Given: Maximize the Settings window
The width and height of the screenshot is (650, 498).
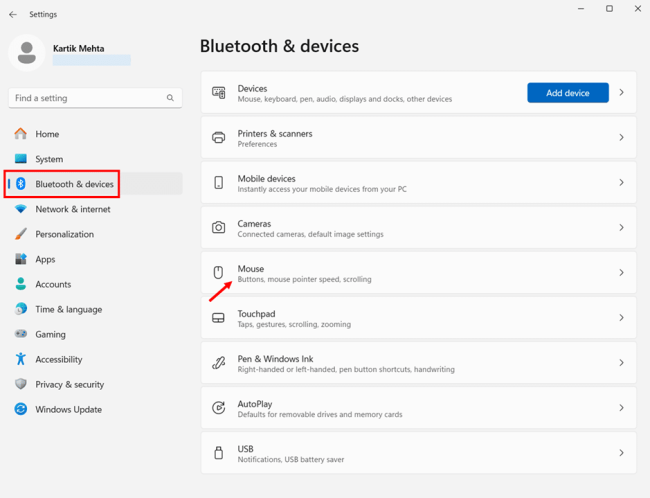Looking at the screenshot, I should click(x=609, y=9).
